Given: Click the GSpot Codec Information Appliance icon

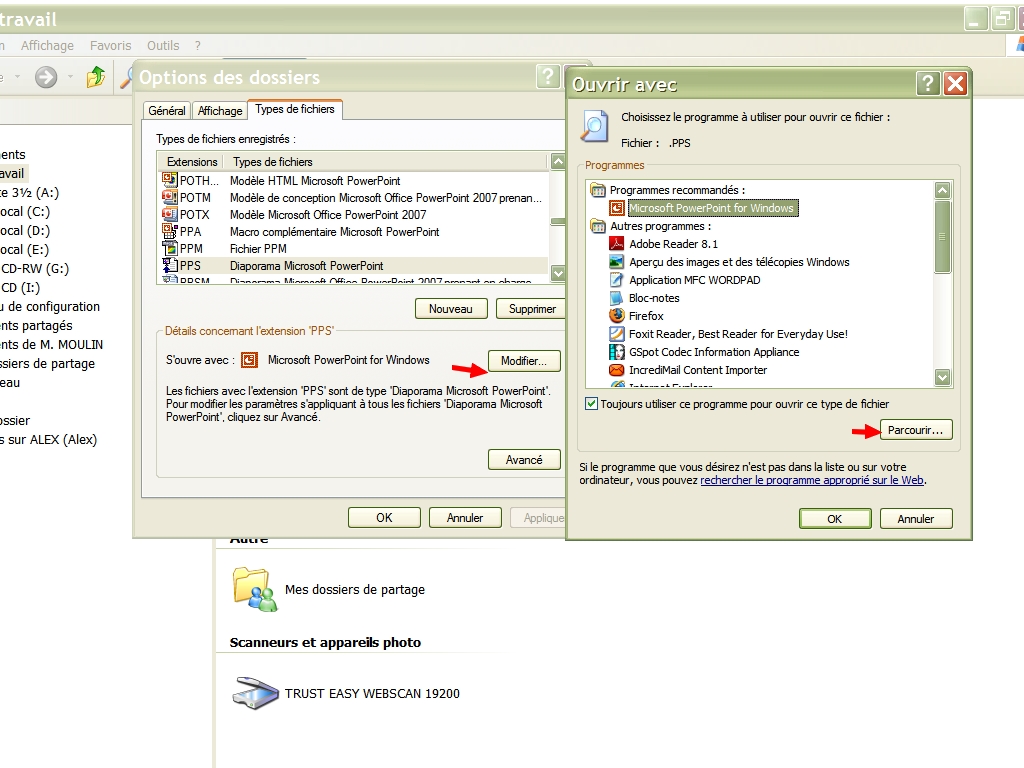Looking at the screenshot, I should point(618,352).
